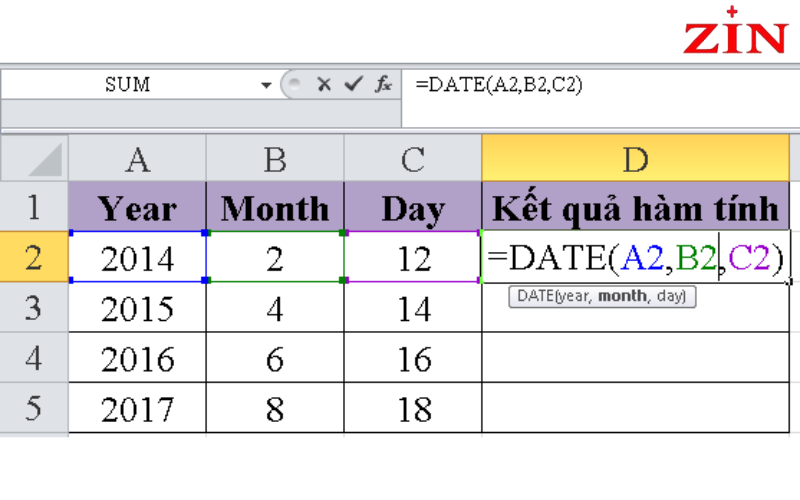The height and width of the screenshot is (500, 800).
Task: Click the formula bar text =DATE(A2,B2,C2)
Action: coord(498,84)
